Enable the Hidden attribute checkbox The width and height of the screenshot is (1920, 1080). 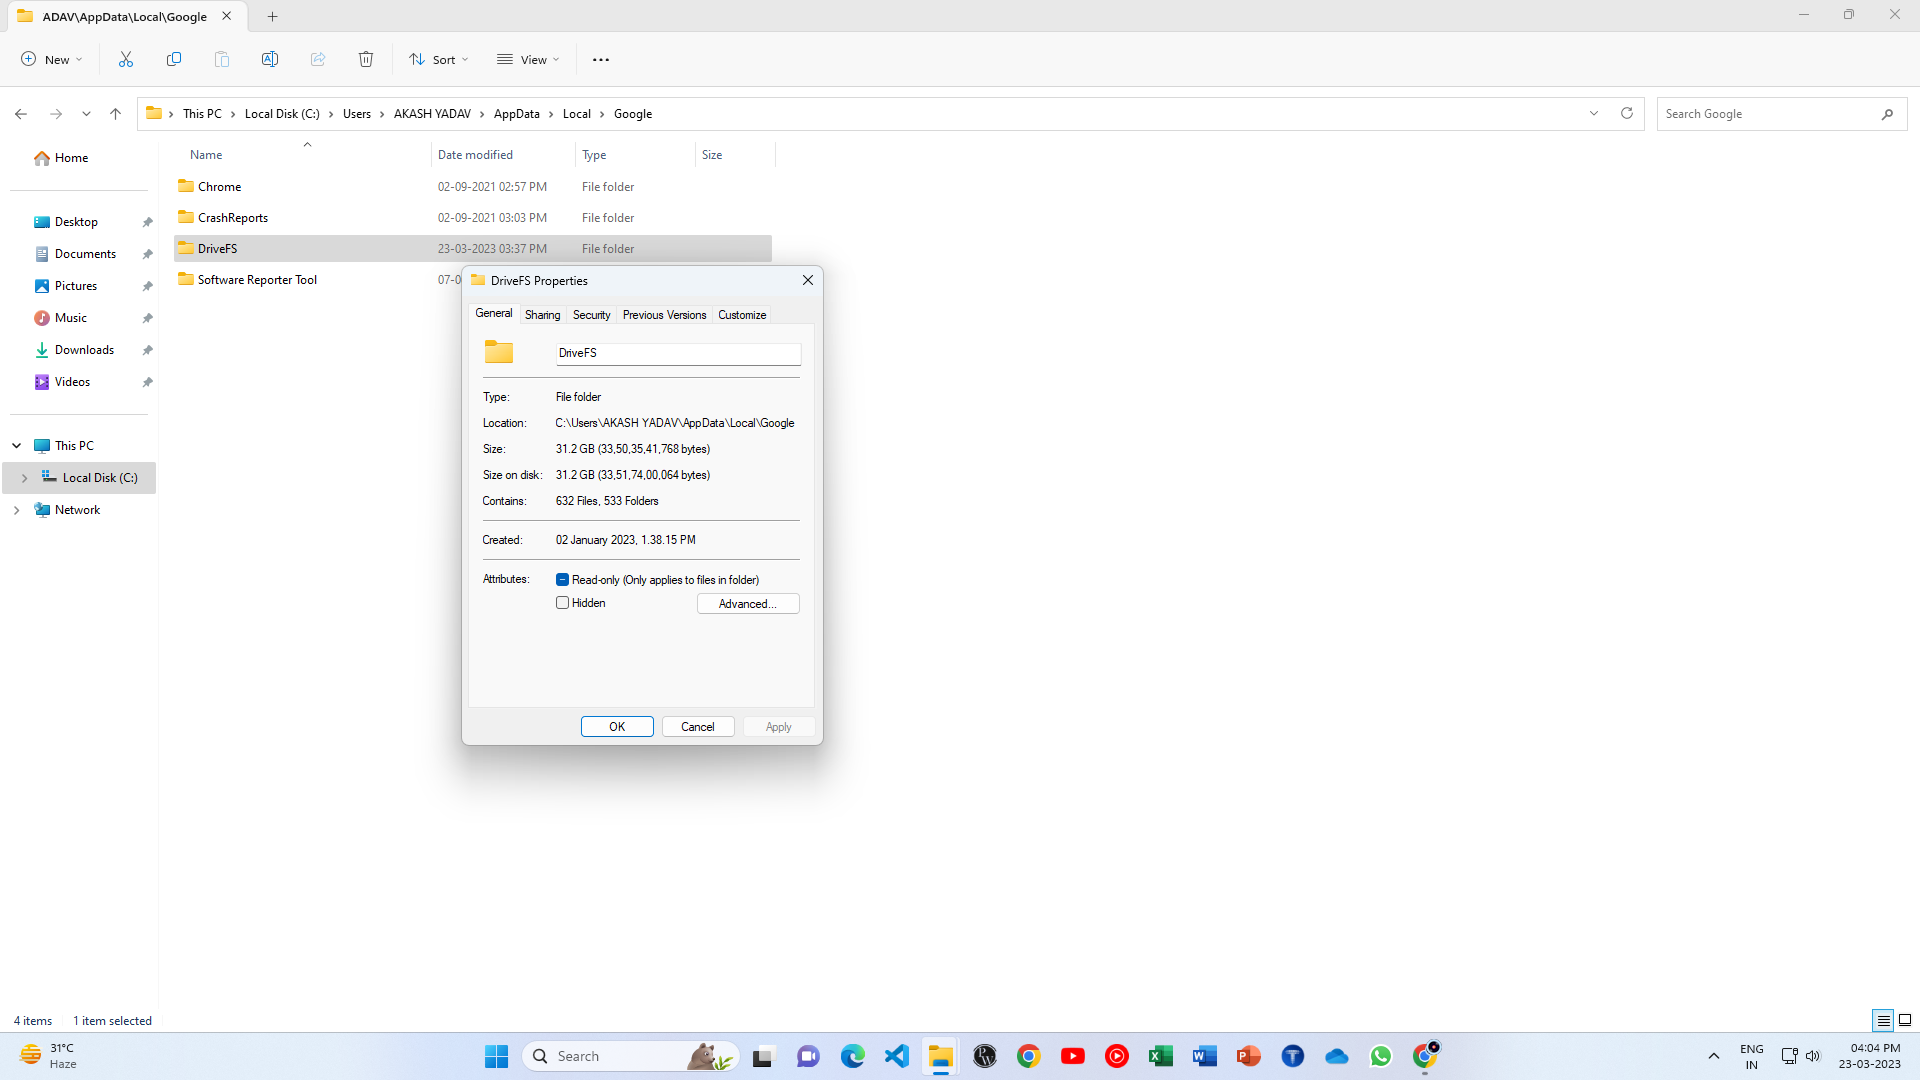coord(562,603)
